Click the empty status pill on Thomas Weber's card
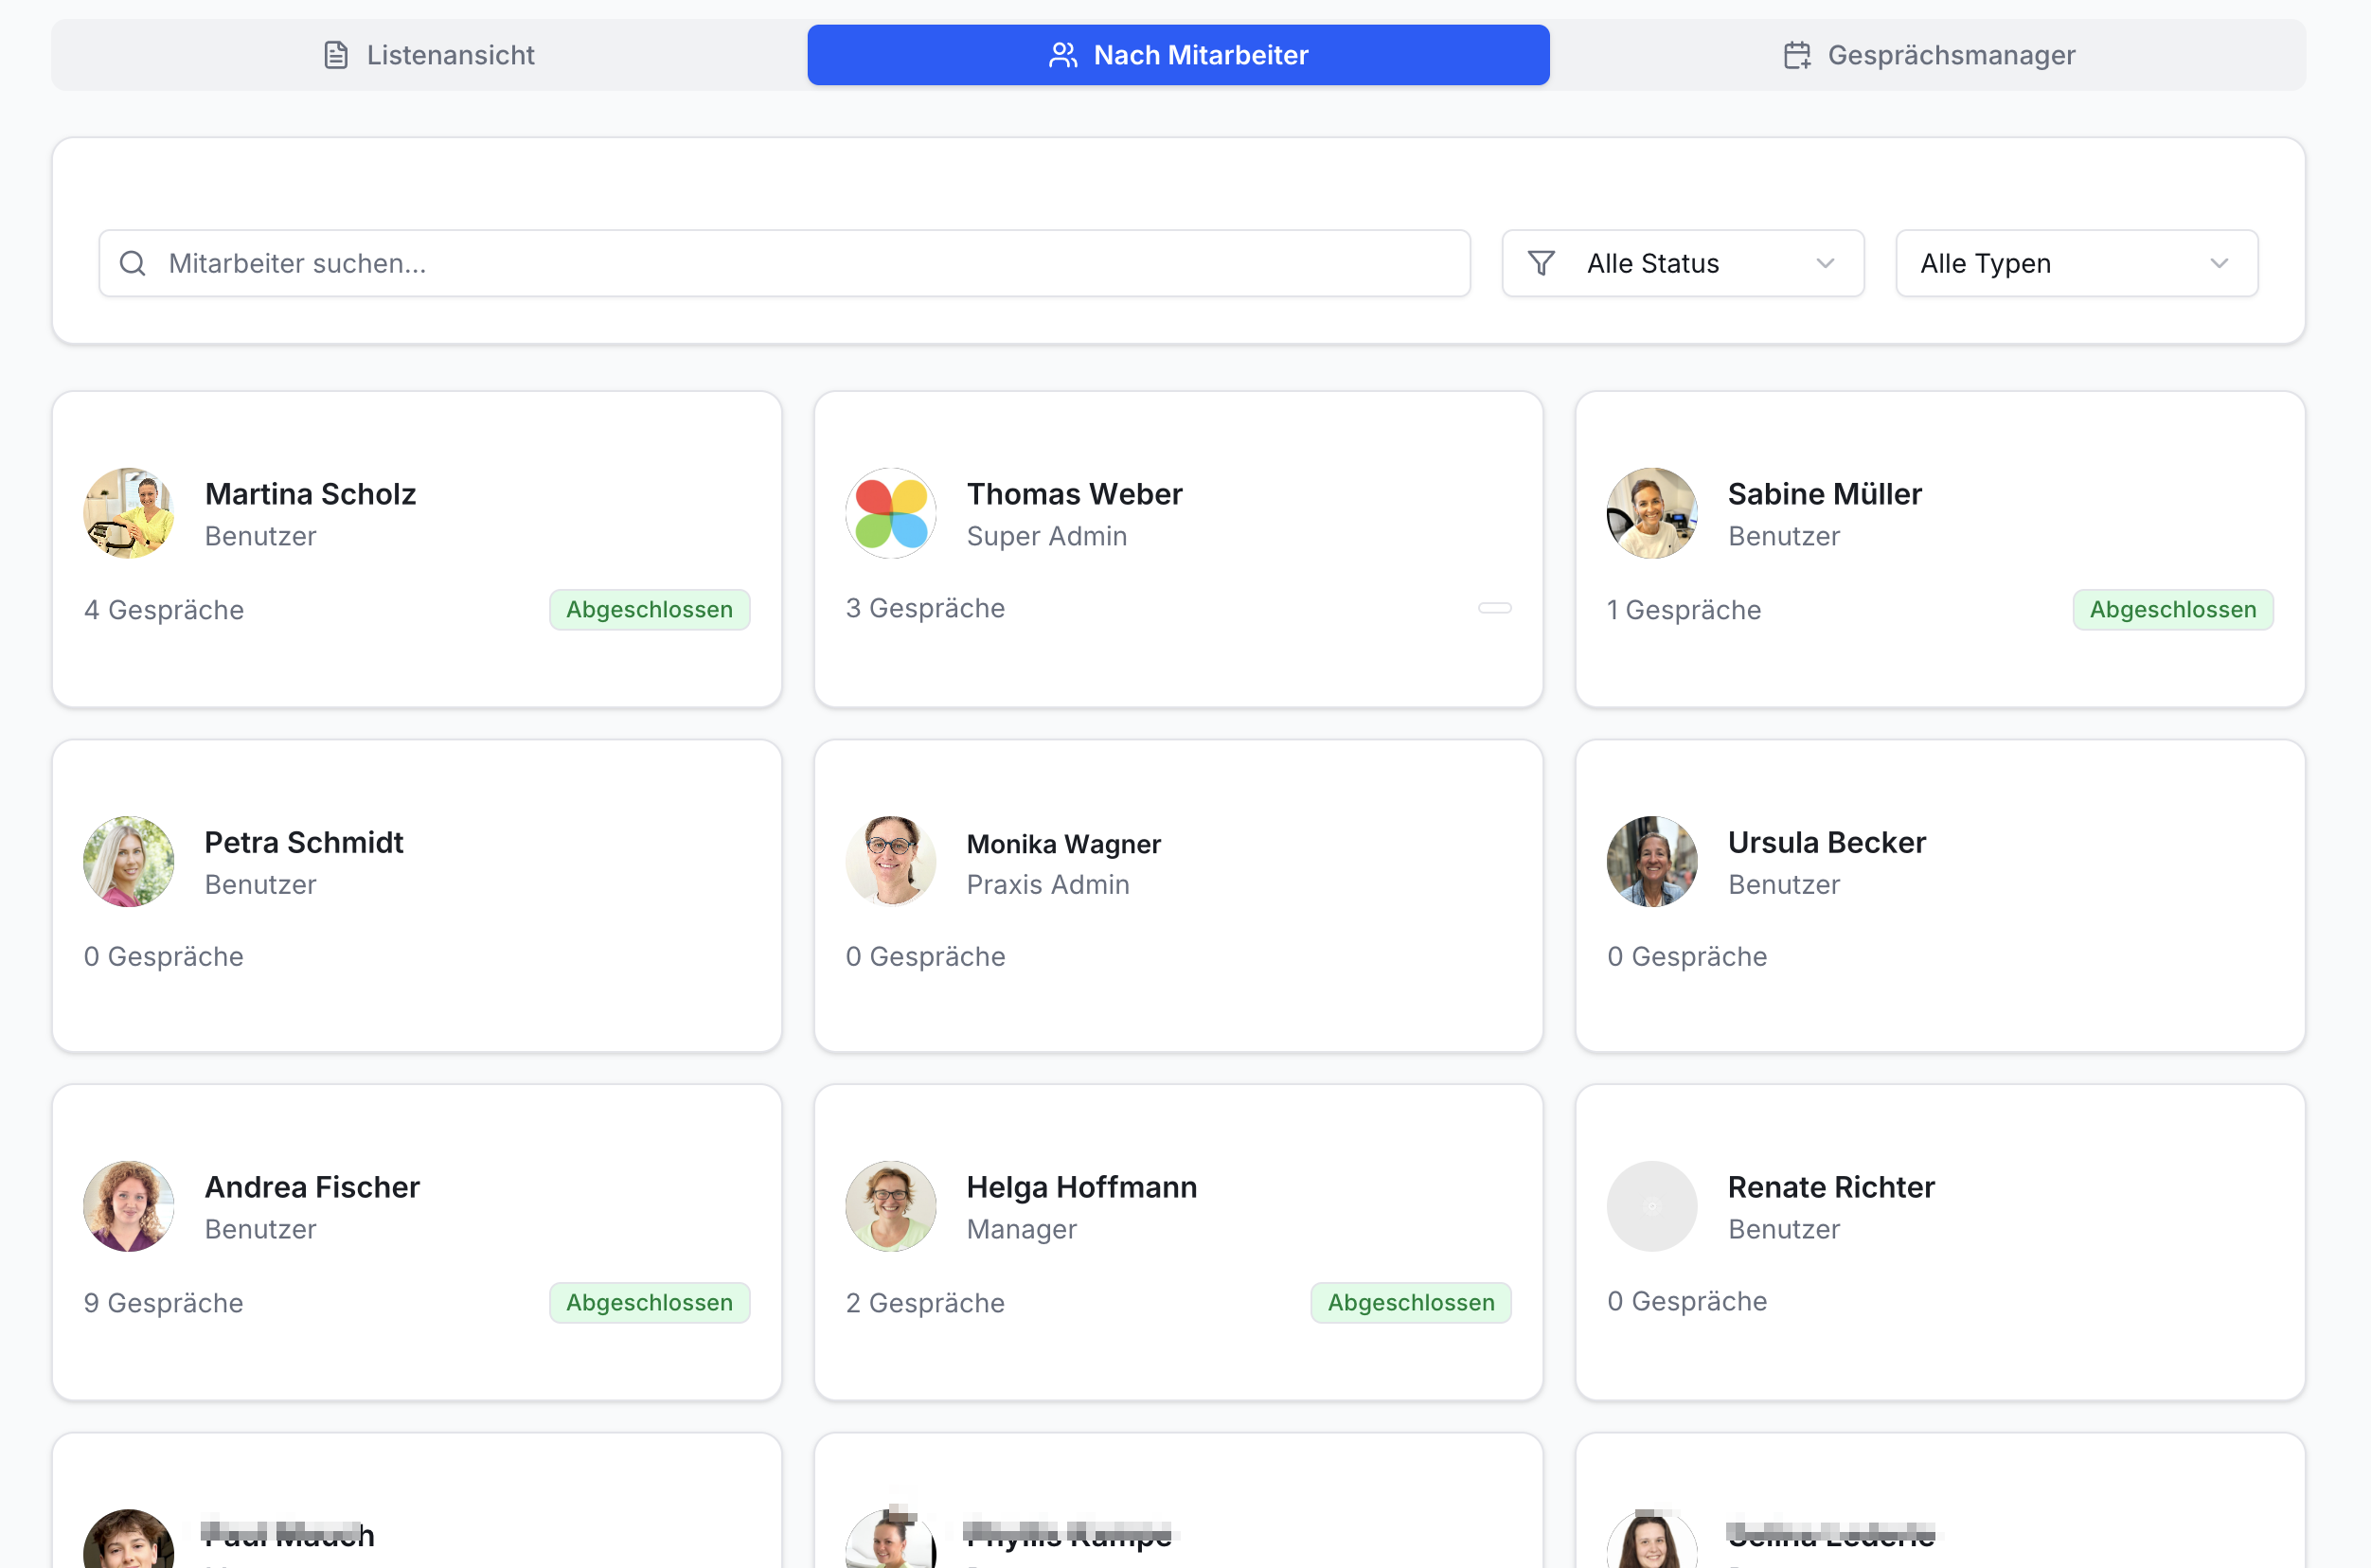Screen dimensions: 2371x1568 point(1494,608)
